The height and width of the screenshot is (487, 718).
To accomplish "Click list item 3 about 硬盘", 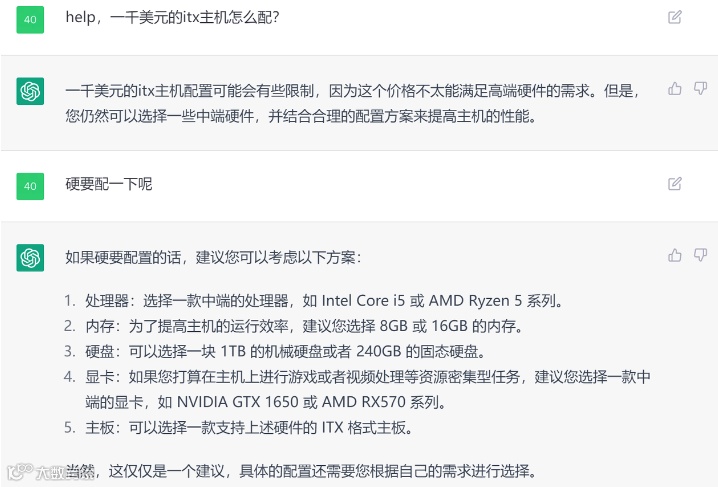I will tap(275, 352).
